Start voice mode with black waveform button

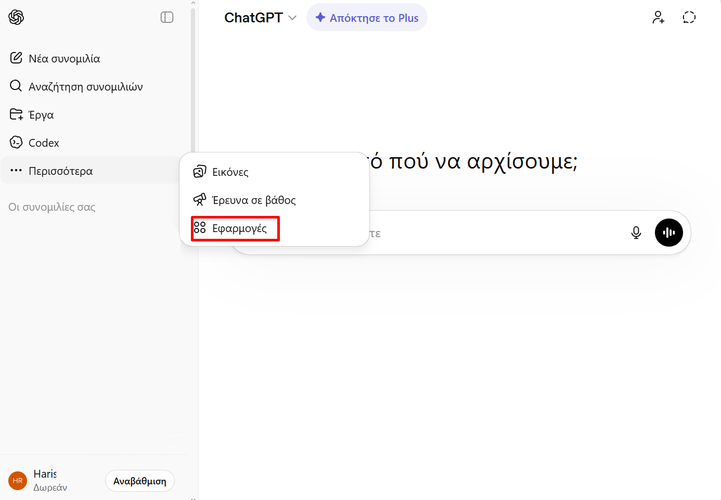click(669, 233)
